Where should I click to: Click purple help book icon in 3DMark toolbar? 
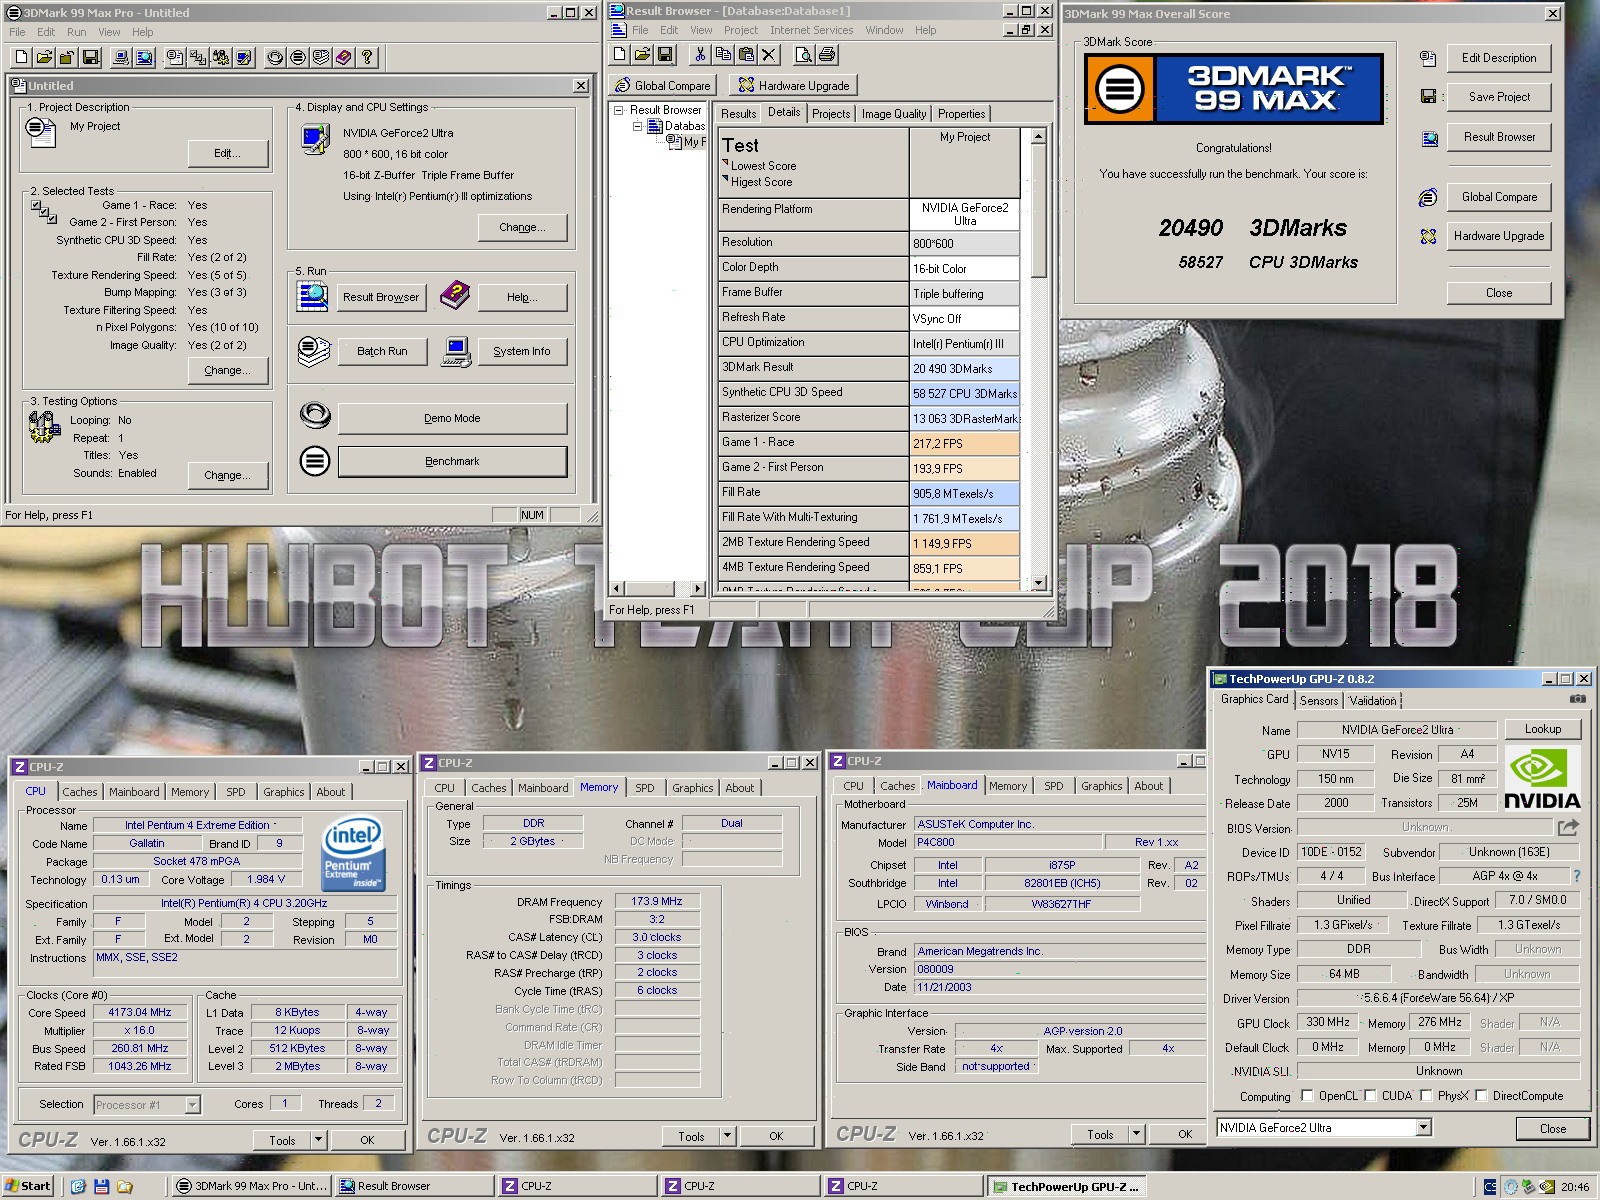pyautogui.click(x=344, y=57)
